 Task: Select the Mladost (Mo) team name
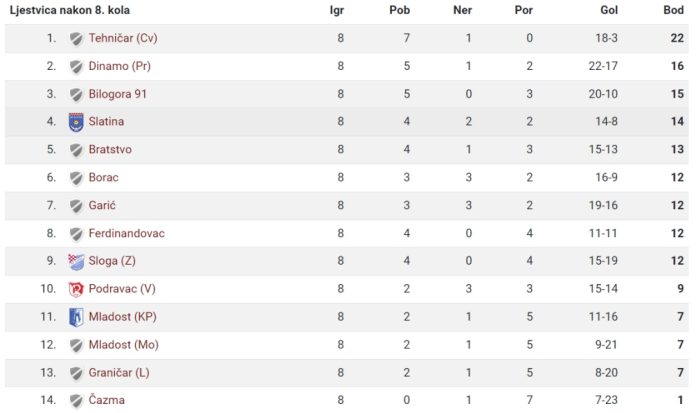[123, 345]
